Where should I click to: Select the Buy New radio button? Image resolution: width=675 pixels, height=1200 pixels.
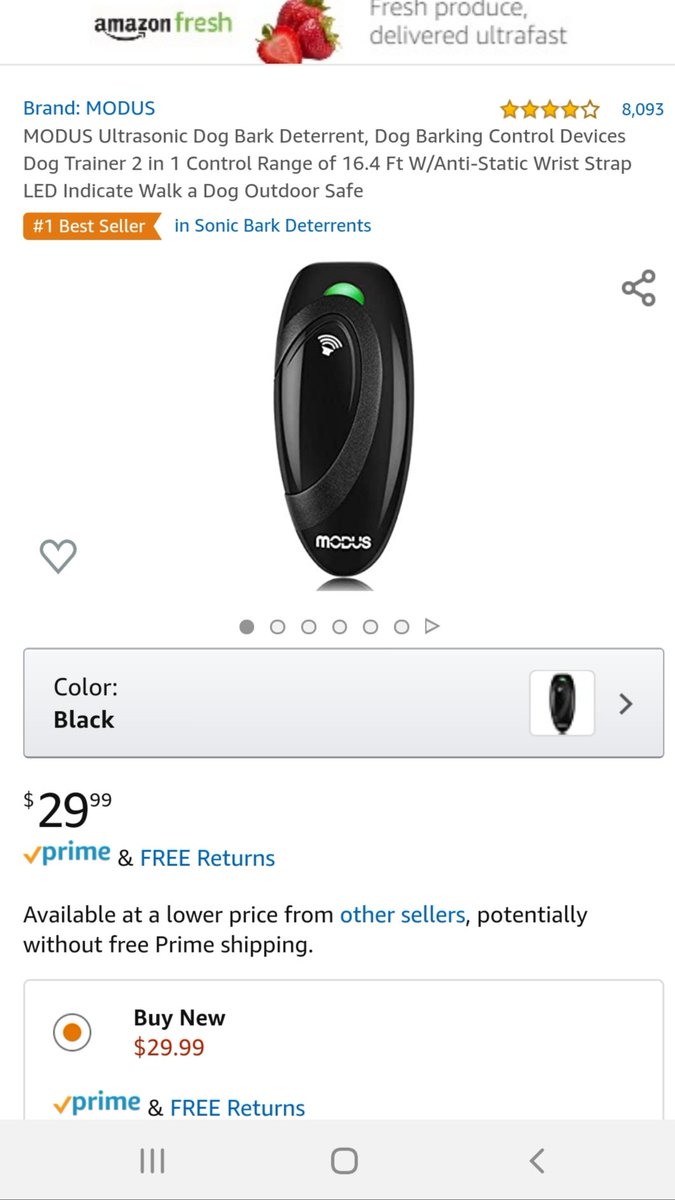click(72, 1032)
